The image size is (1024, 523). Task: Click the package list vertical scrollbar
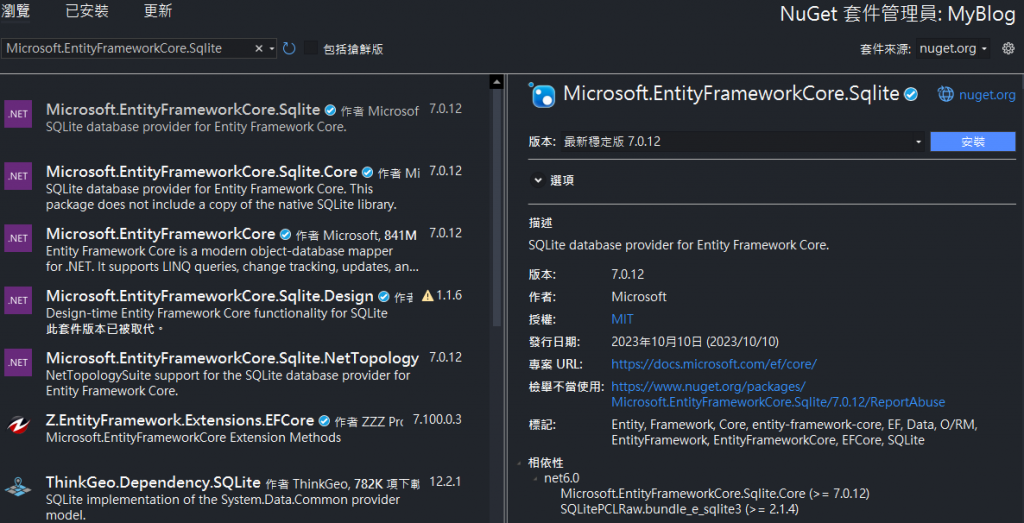click(x=496, y=209)
